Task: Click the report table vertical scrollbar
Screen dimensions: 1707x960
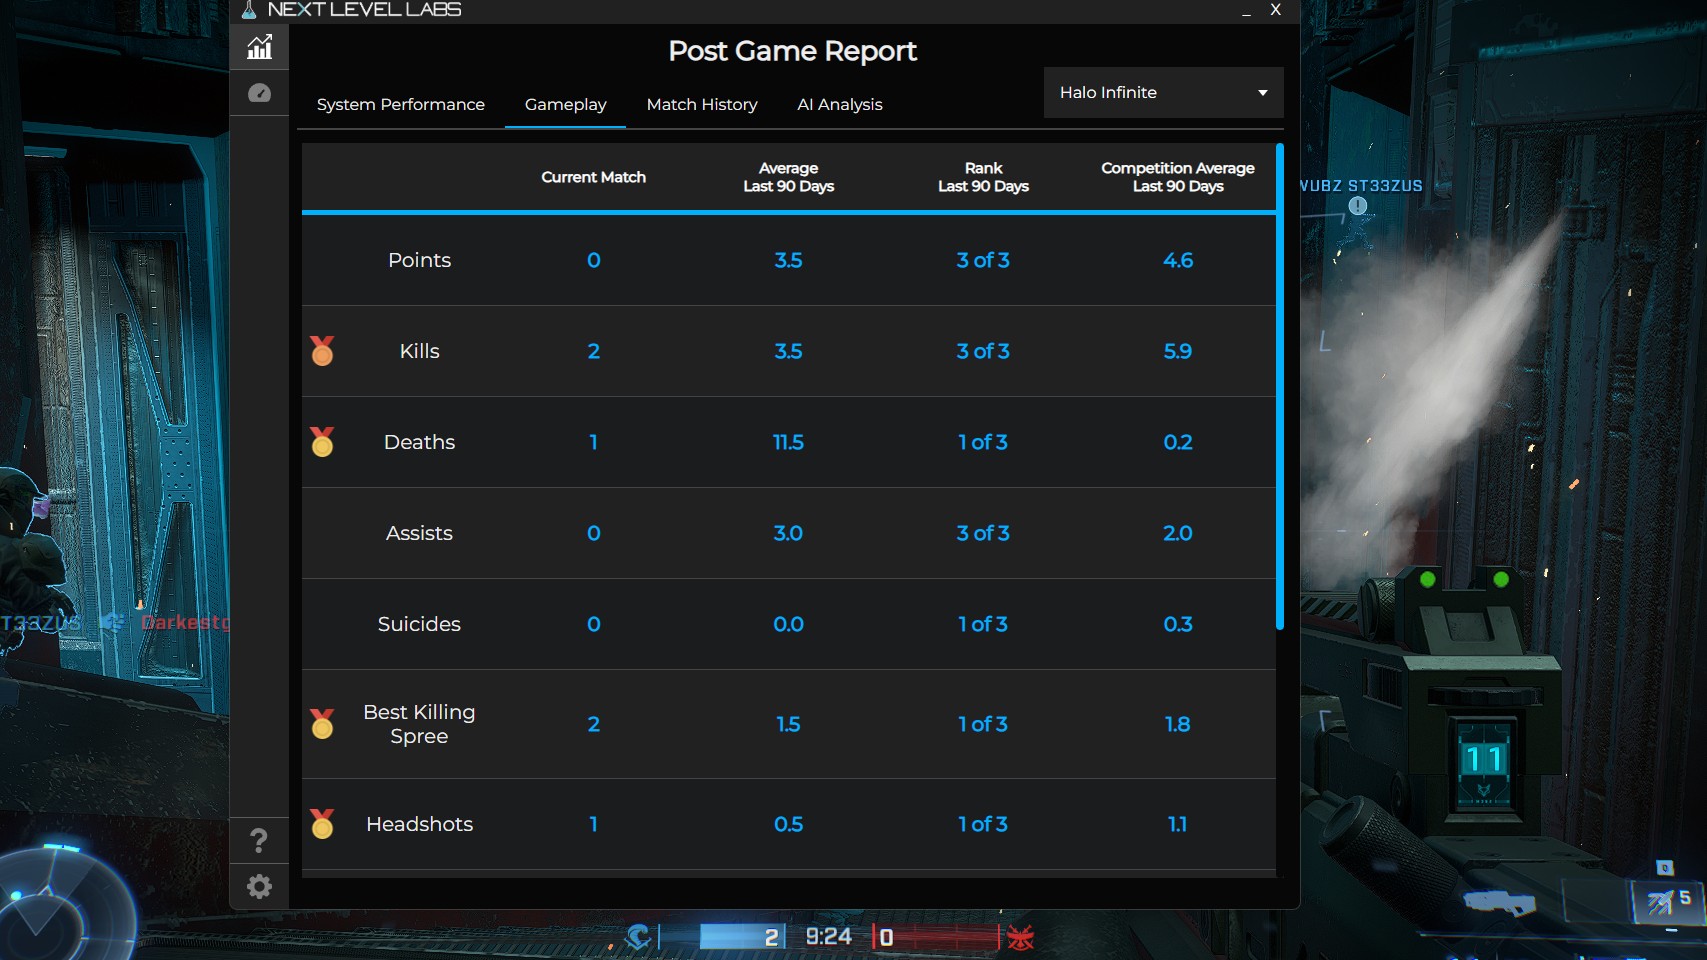Action: point(1279,387)
